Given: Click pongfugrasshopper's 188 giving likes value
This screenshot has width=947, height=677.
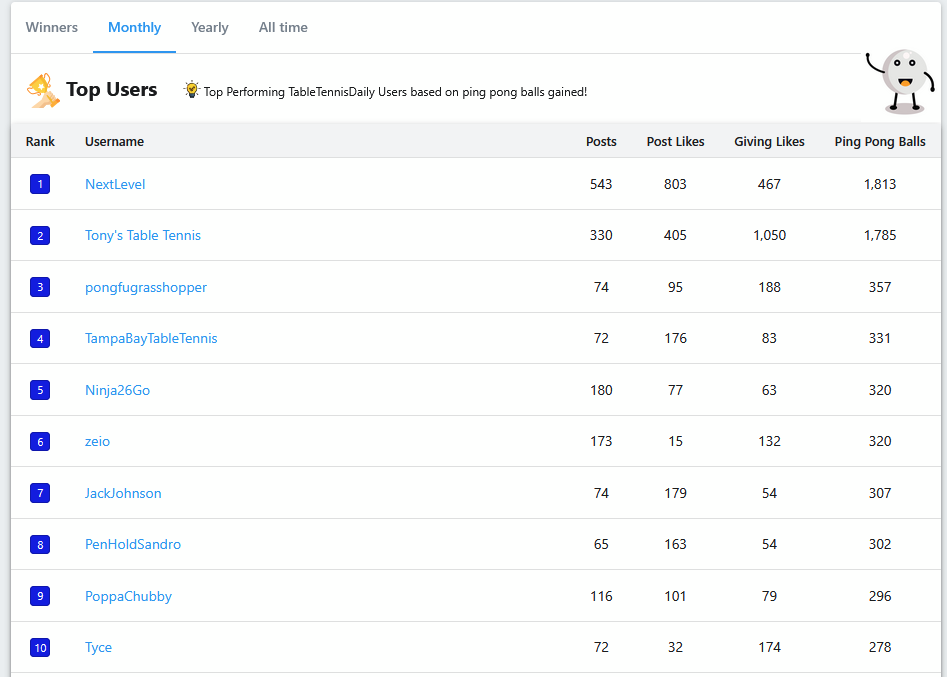Looking at the screenshot, I should 769,287.
